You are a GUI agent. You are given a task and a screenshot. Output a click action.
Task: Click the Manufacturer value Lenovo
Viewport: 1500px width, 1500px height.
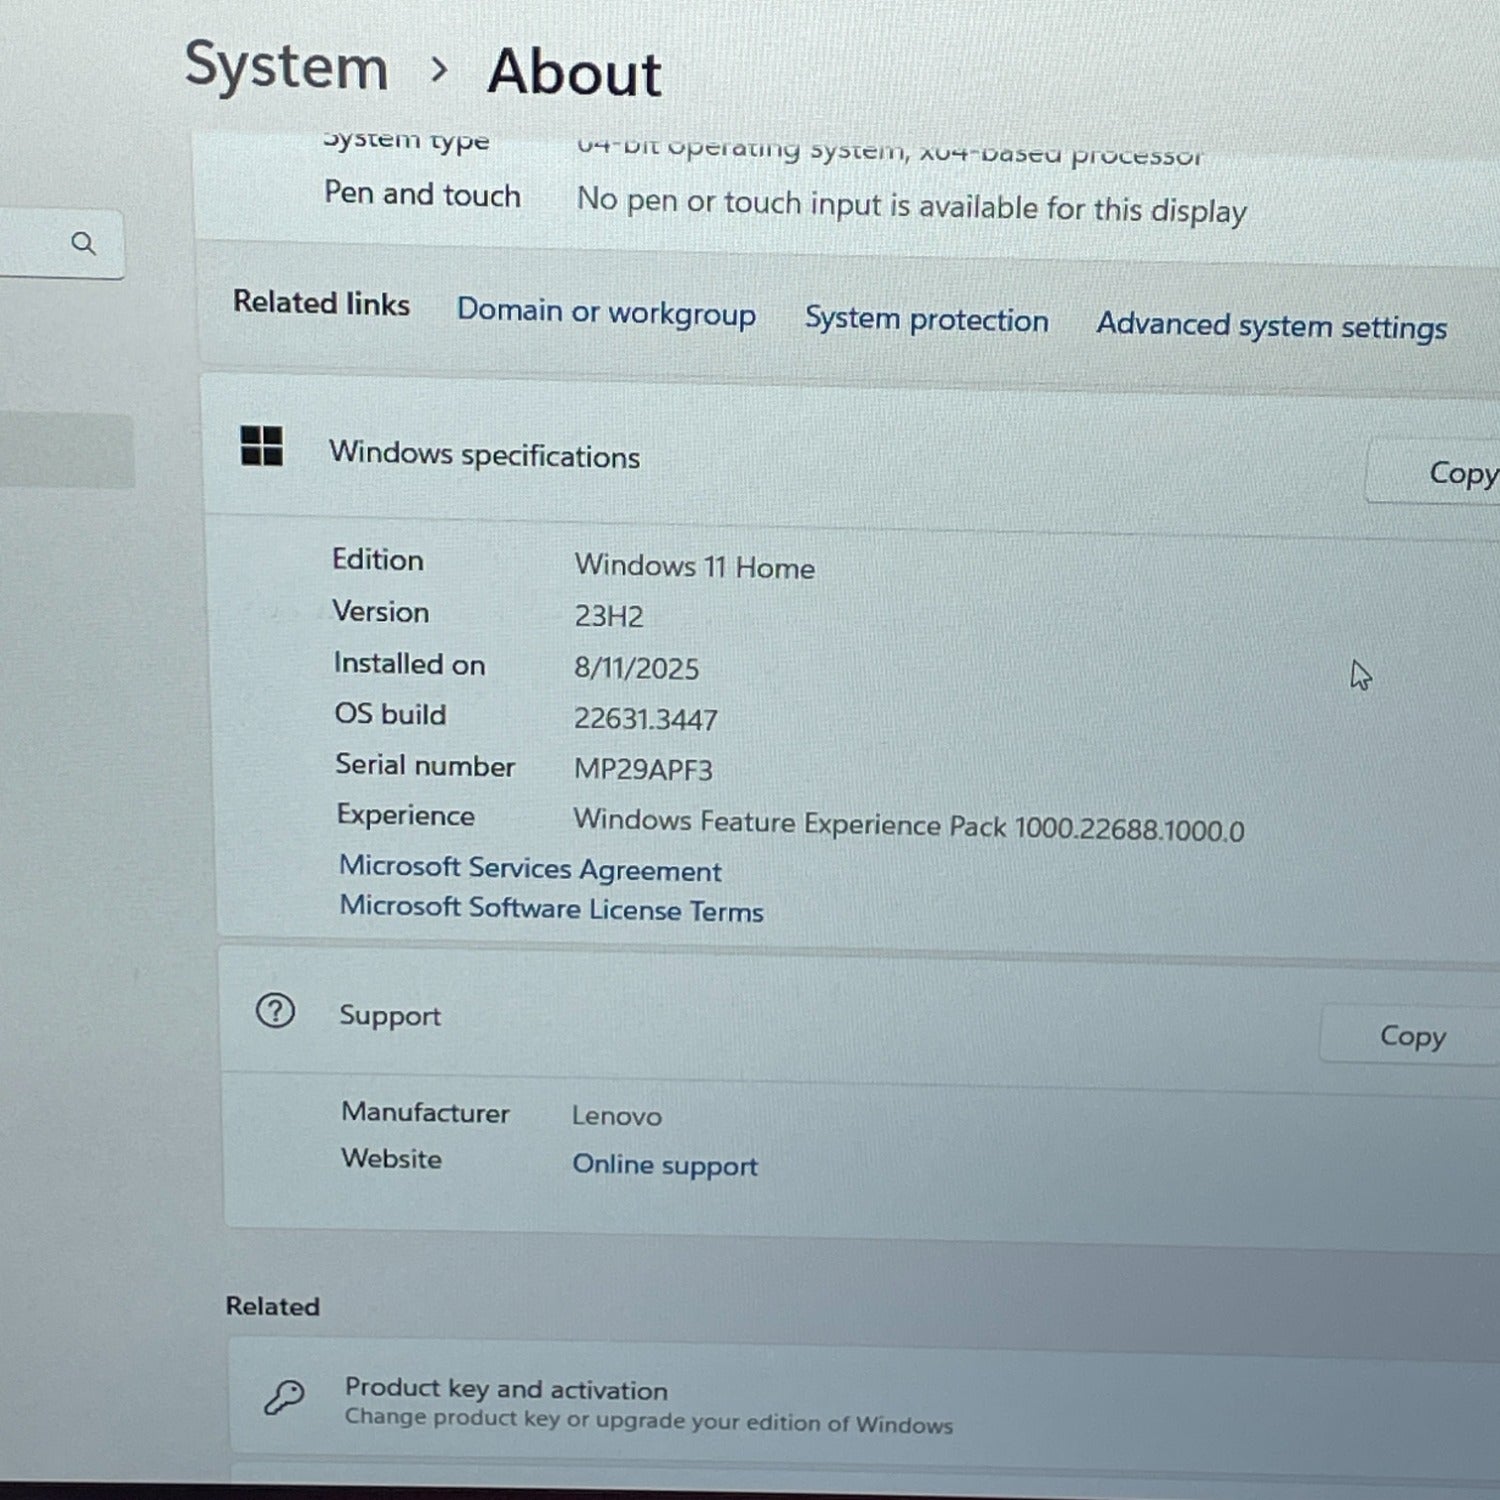pos(617,1116)
